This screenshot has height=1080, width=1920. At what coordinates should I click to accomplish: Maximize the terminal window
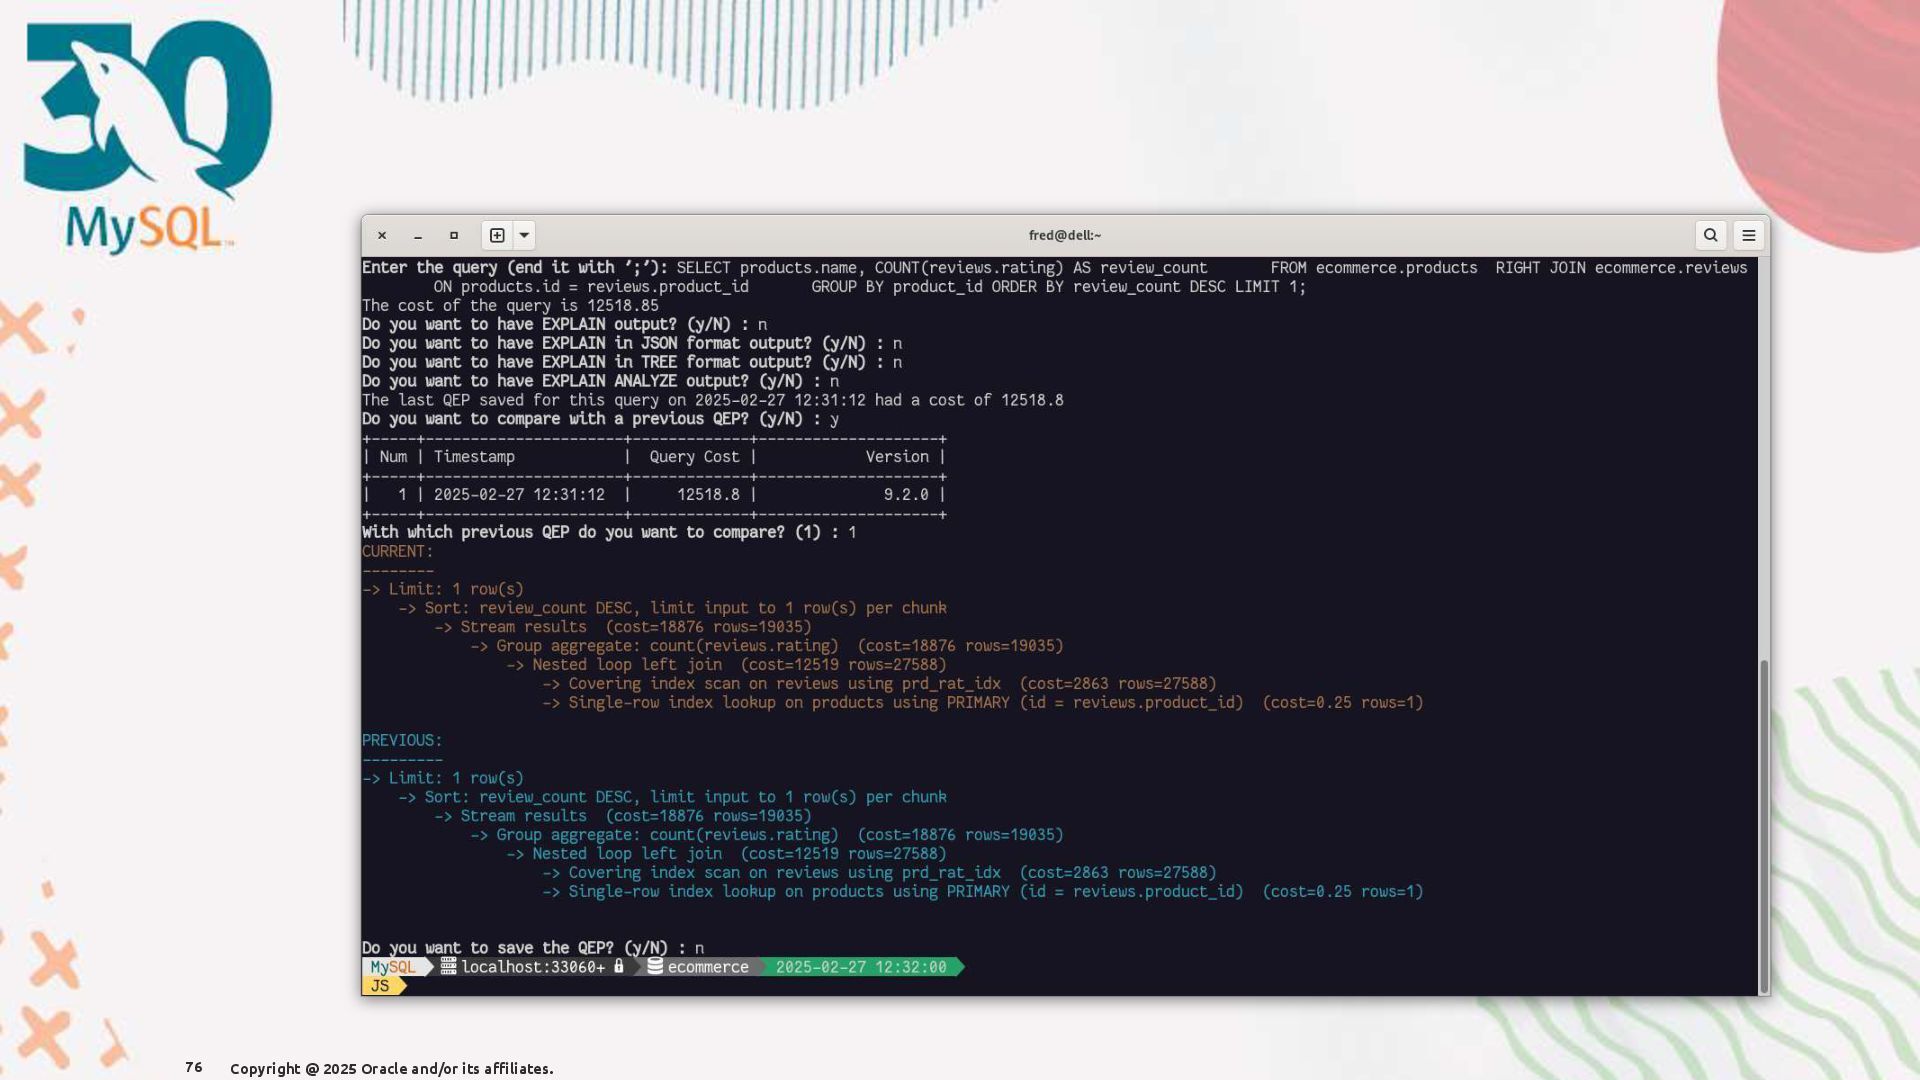click(454, 235)
